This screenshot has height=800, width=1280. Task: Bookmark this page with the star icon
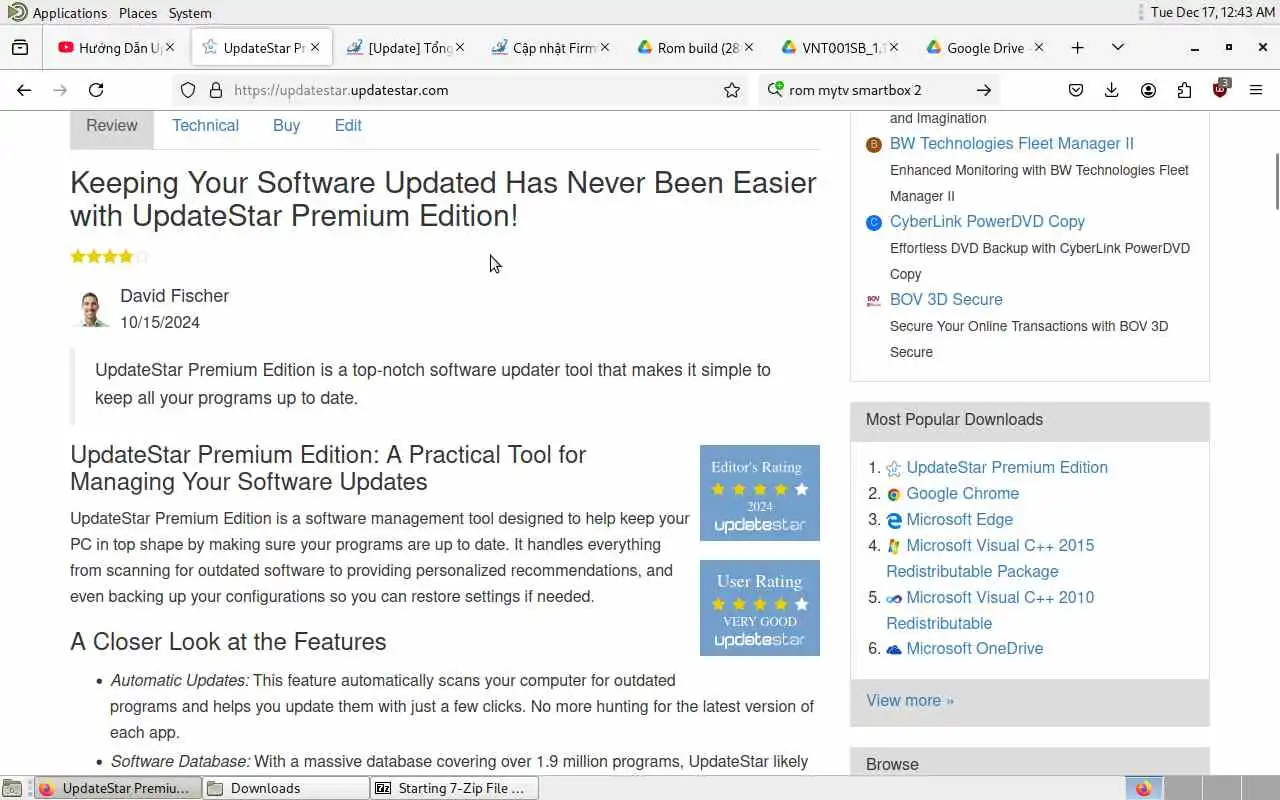[x=732, y=90]
